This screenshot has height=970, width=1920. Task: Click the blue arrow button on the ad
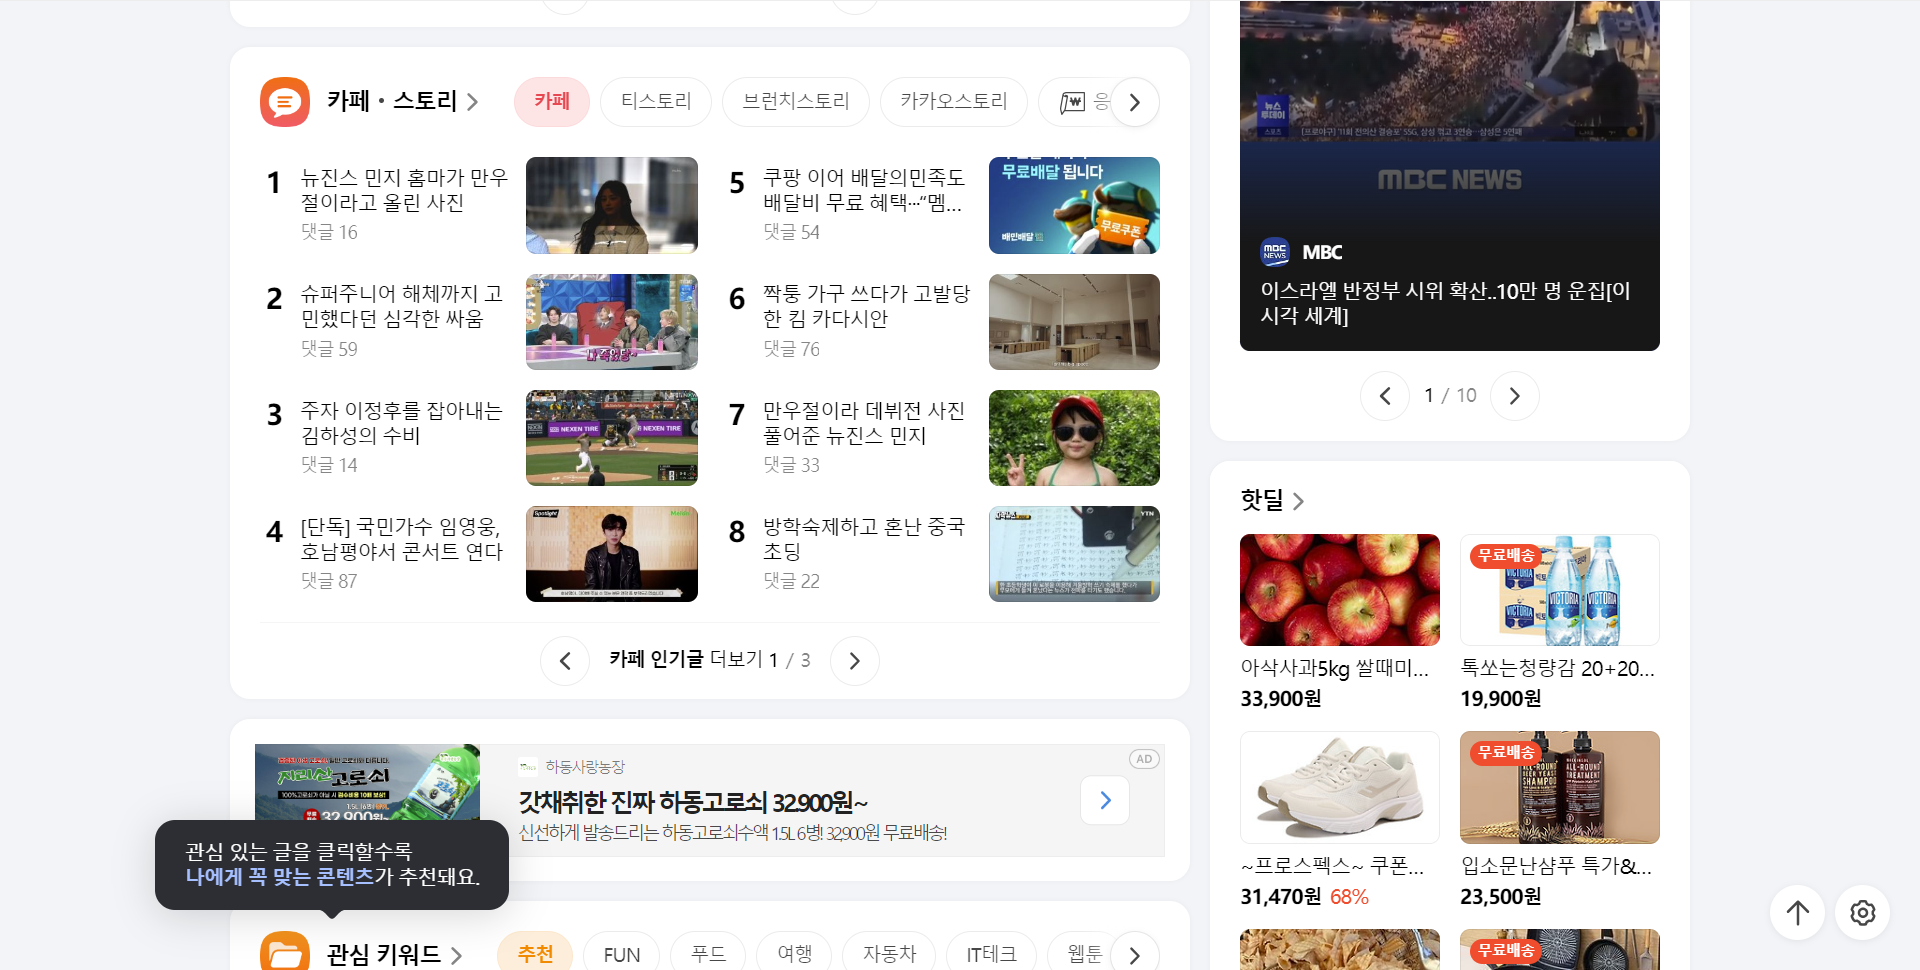pyautogui.click(x=1105, y=800)
